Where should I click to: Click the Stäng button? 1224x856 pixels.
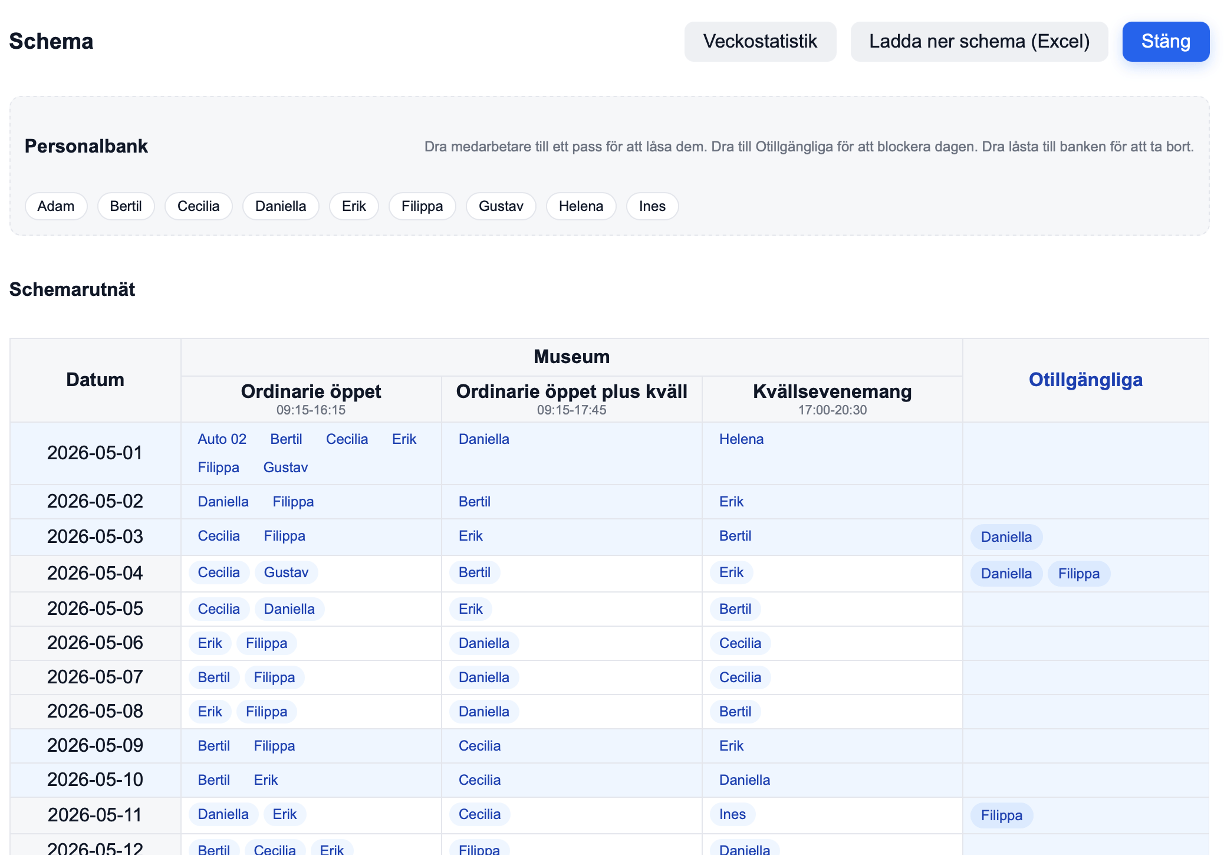1165,41
